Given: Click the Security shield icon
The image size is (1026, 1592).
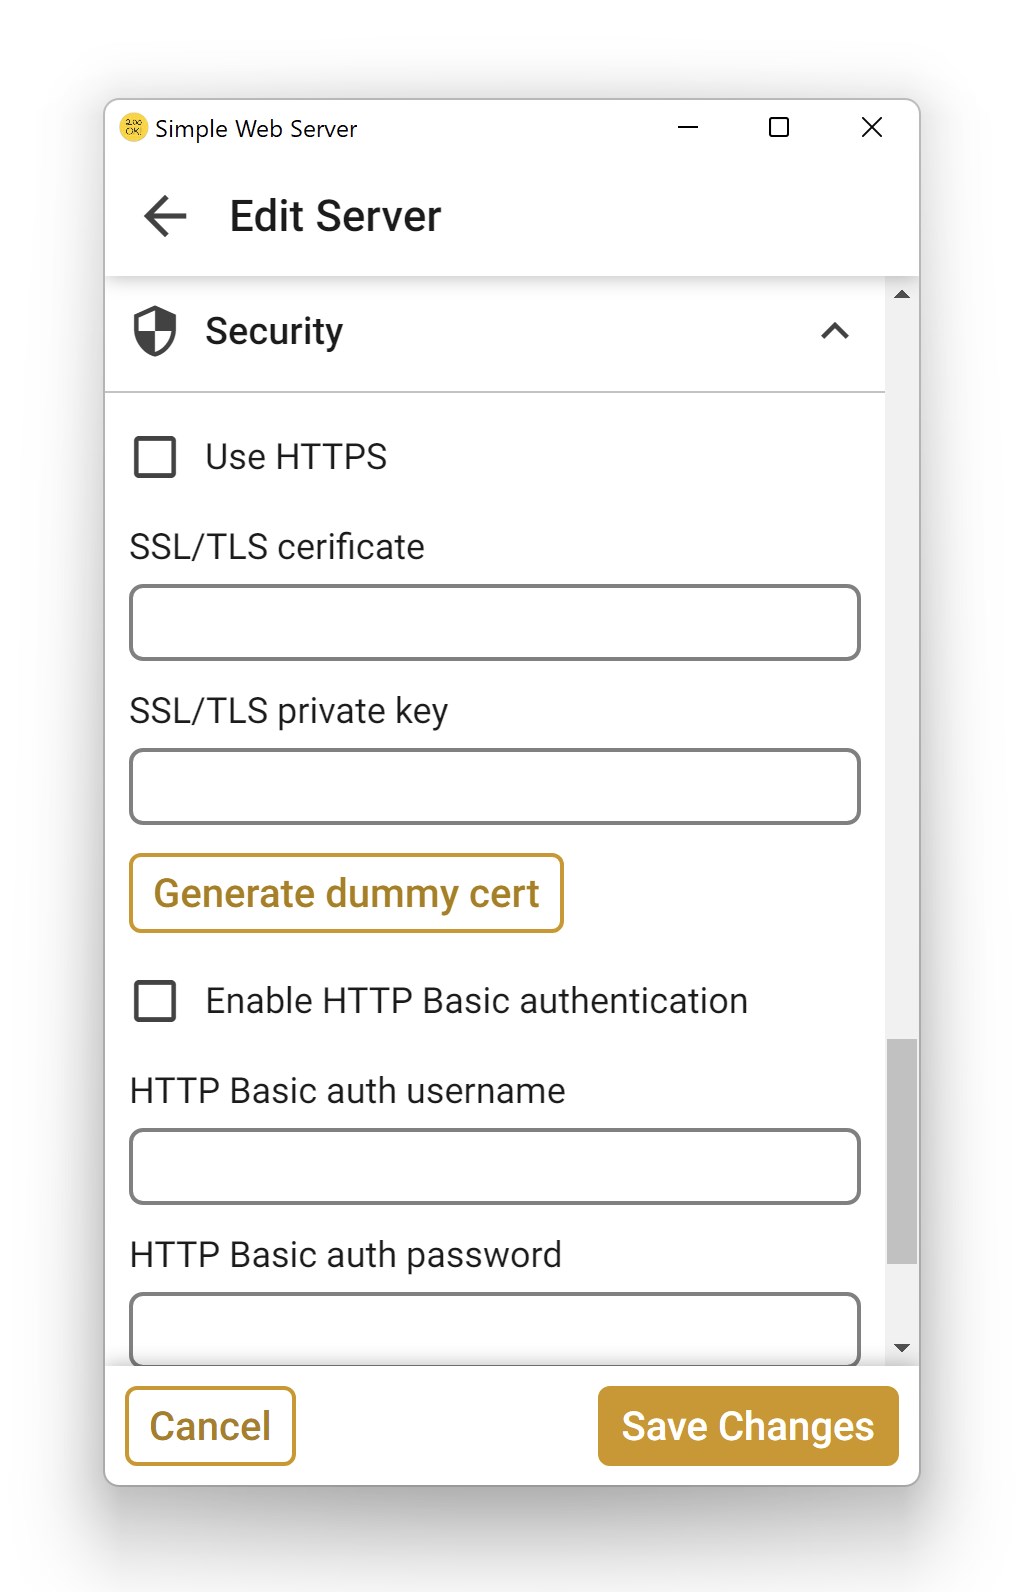Looking at the screenshot, I should [x=155, y=331].
